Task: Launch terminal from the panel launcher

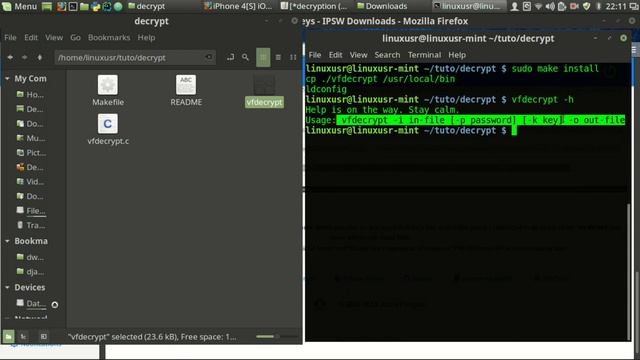Action: pyautogui.click(x=73, y=6)
